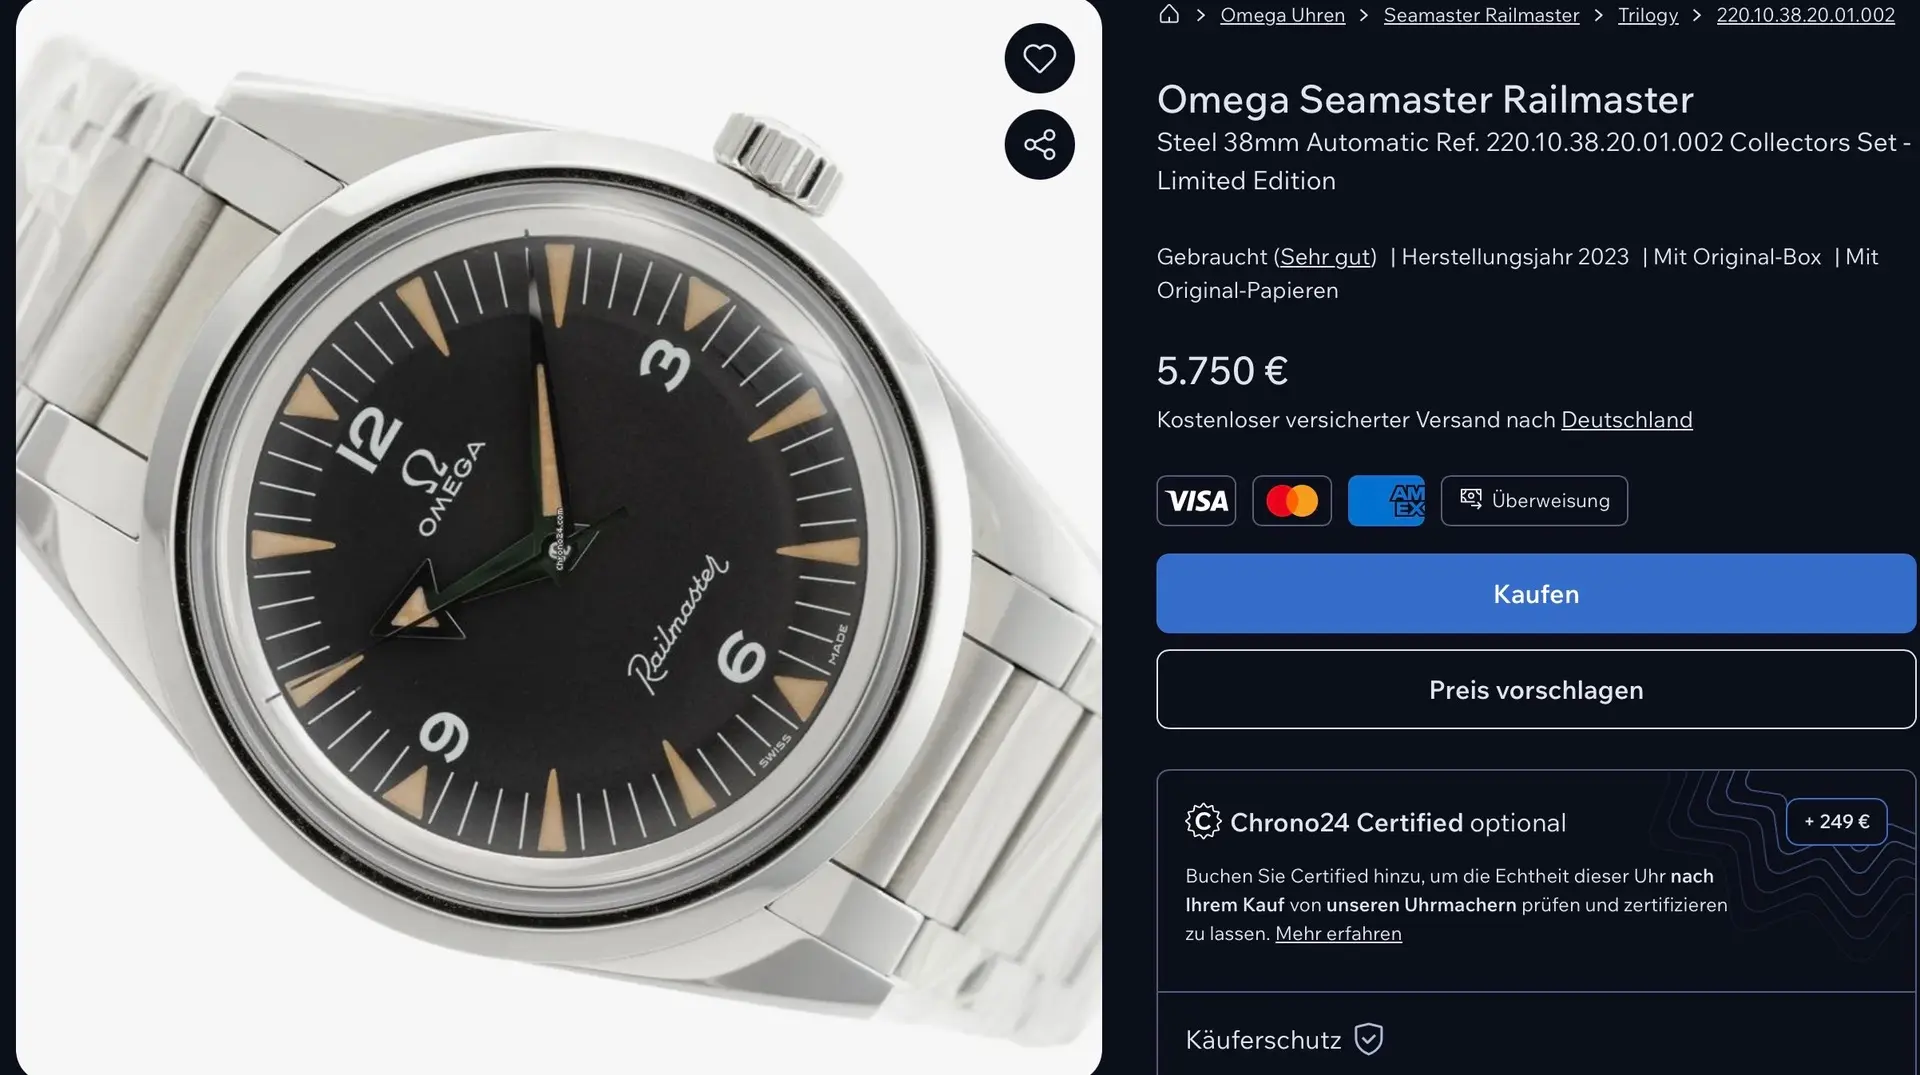Click the Chrono24 Certified badge icon
The image size is (1920, 1075).
pos(1203,822)
